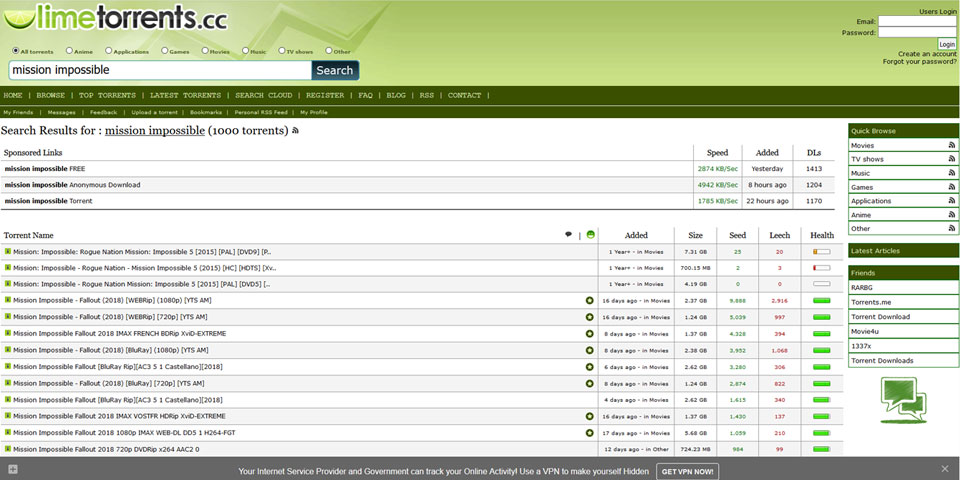Image resolution: width=960 pixels, height=480 pixels.
Task: Sort results by Size column header
Action: [x=695, y=235]
